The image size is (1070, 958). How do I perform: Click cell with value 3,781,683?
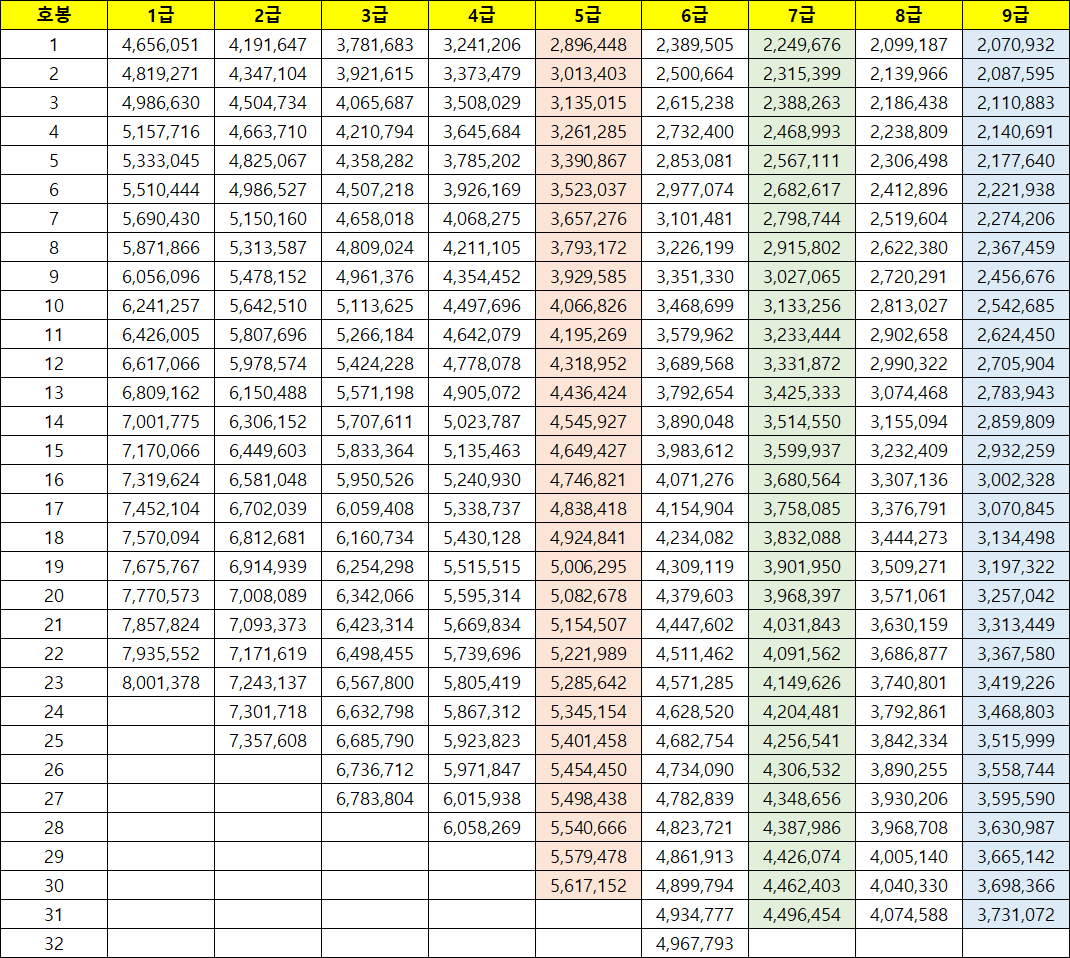tap(375, 44)
